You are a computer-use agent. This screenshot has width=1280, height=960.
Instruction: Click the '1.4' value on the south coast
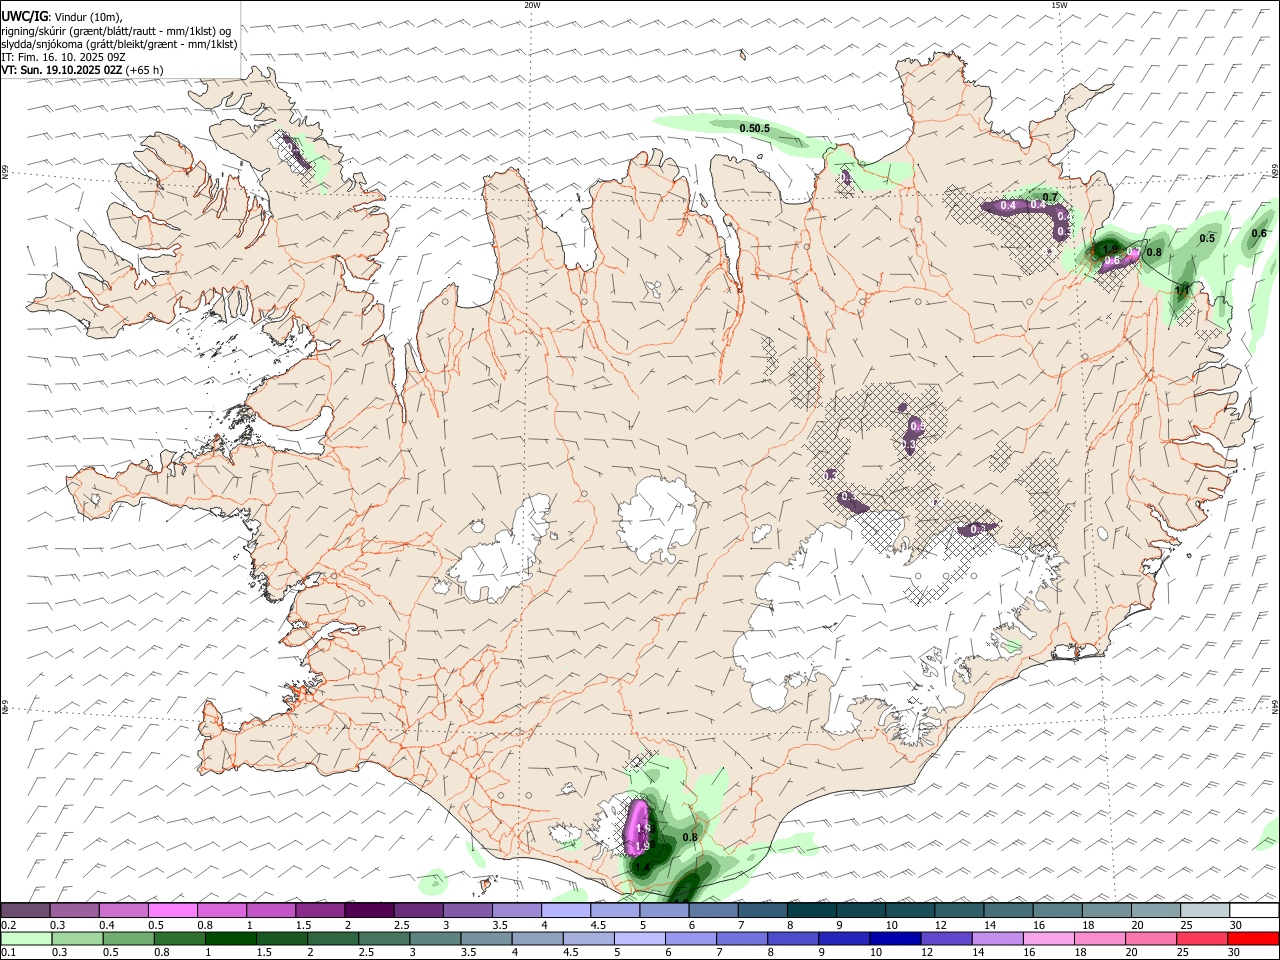pyautogui.click(x=642, y=868)
